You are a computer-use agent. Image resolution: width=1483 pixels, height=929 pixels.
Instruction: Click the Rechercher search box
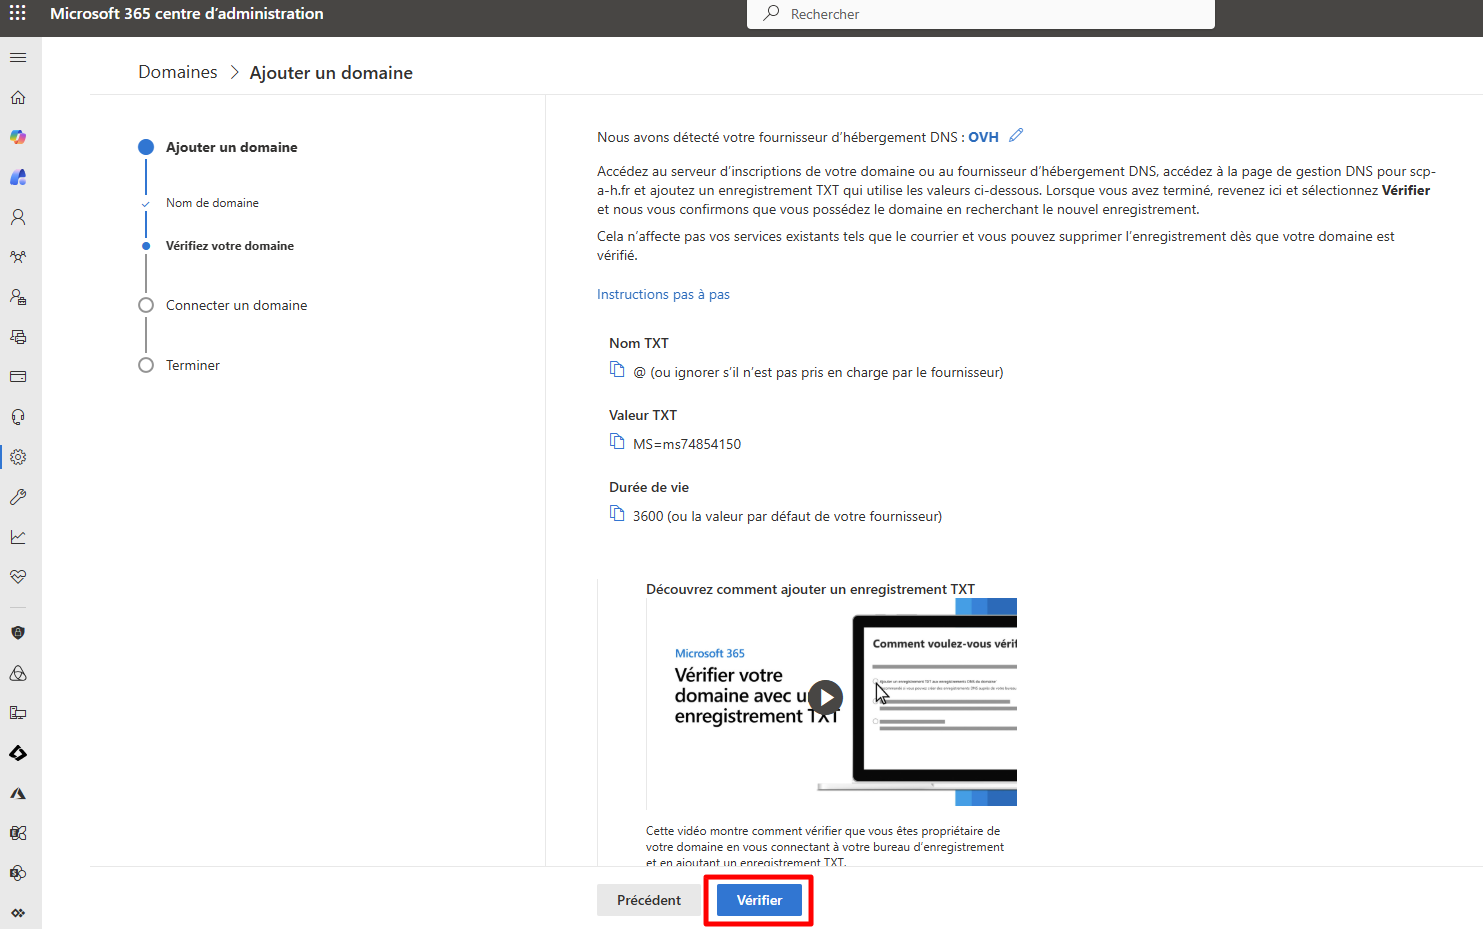coord(980,14)
